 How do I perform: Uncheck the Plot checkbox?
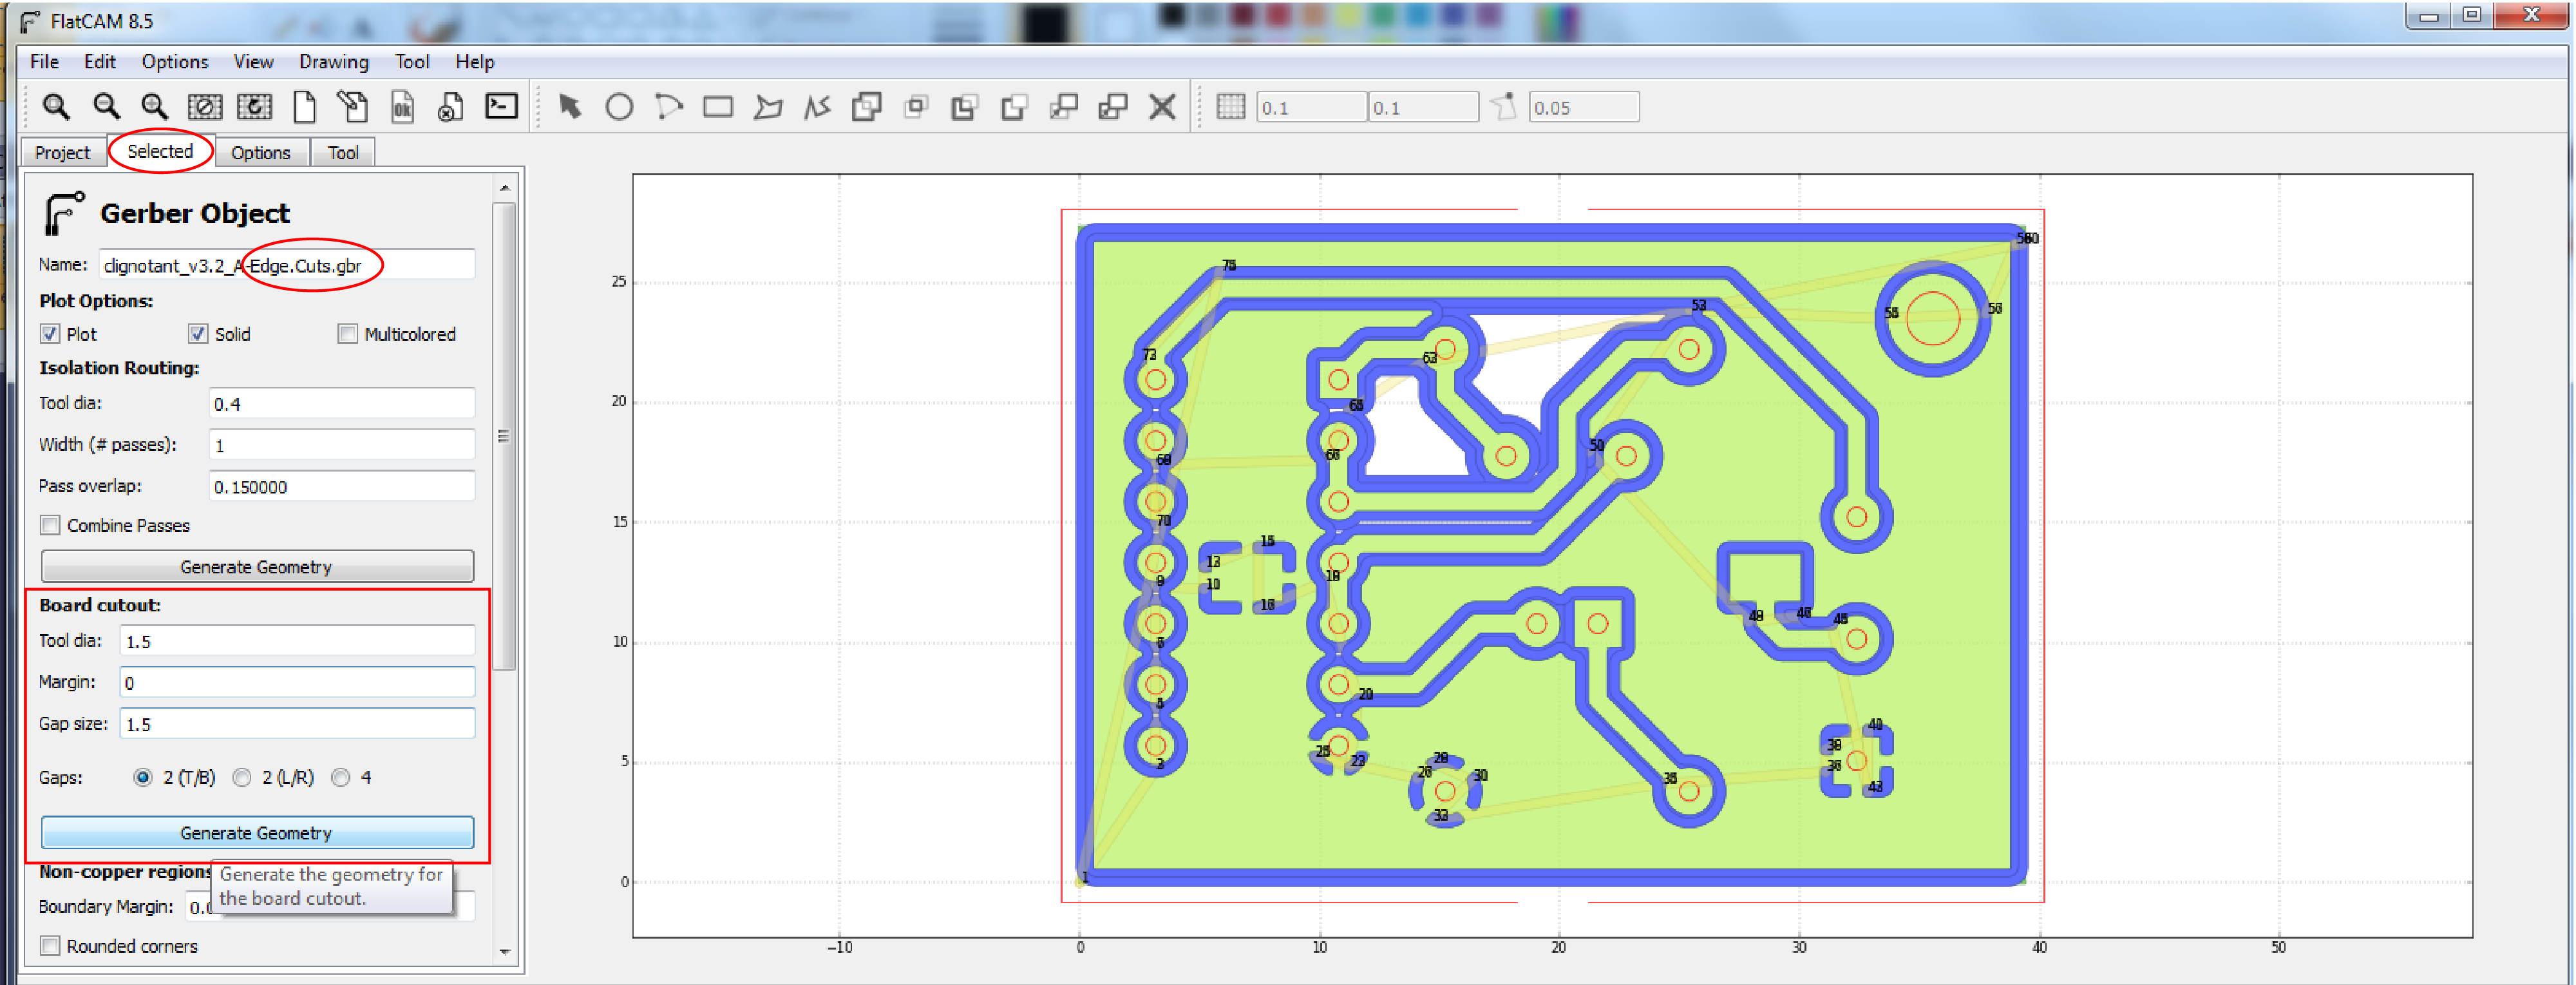(50, 334)
